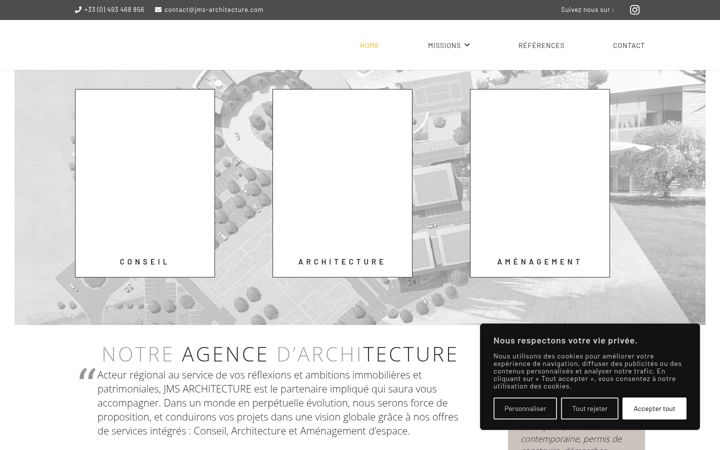Call the number +33 (0) 493 468 856
The height and width of the screenshot is (450, 720).
[114, 10]
